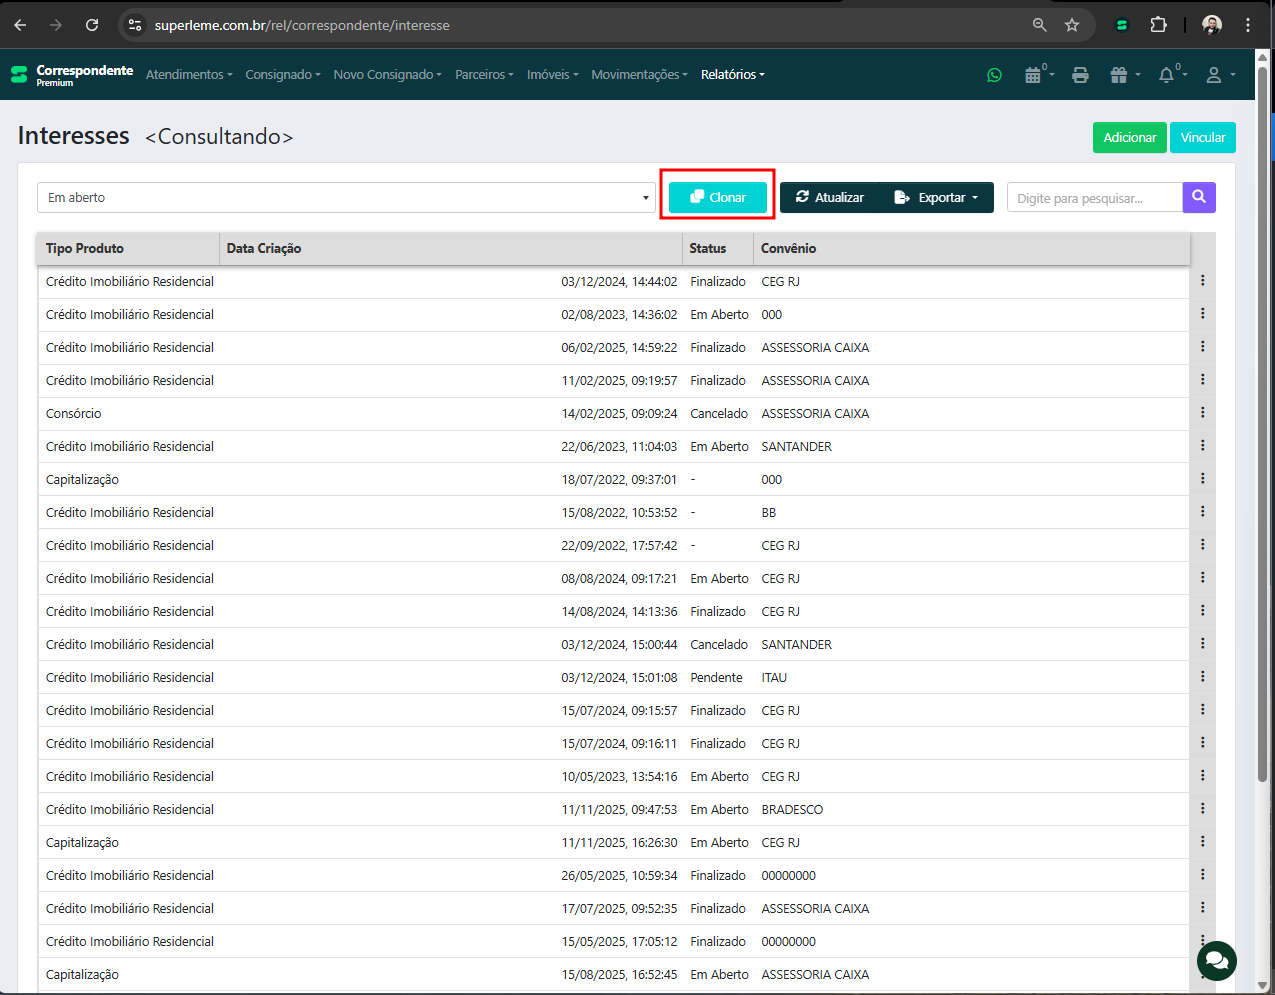
Task: Click the 'Digite para pesquisar' search field
Action: coord(1094,198)
